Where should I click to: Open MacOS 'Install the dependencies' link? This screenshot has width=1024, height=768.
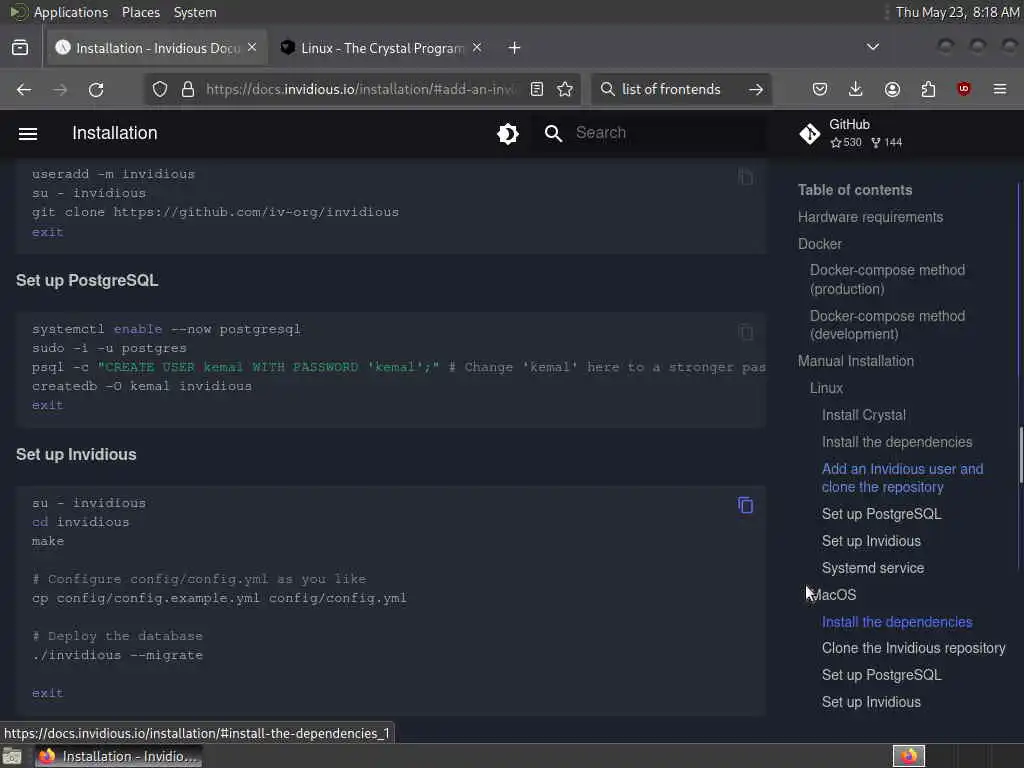click(897, 622)
